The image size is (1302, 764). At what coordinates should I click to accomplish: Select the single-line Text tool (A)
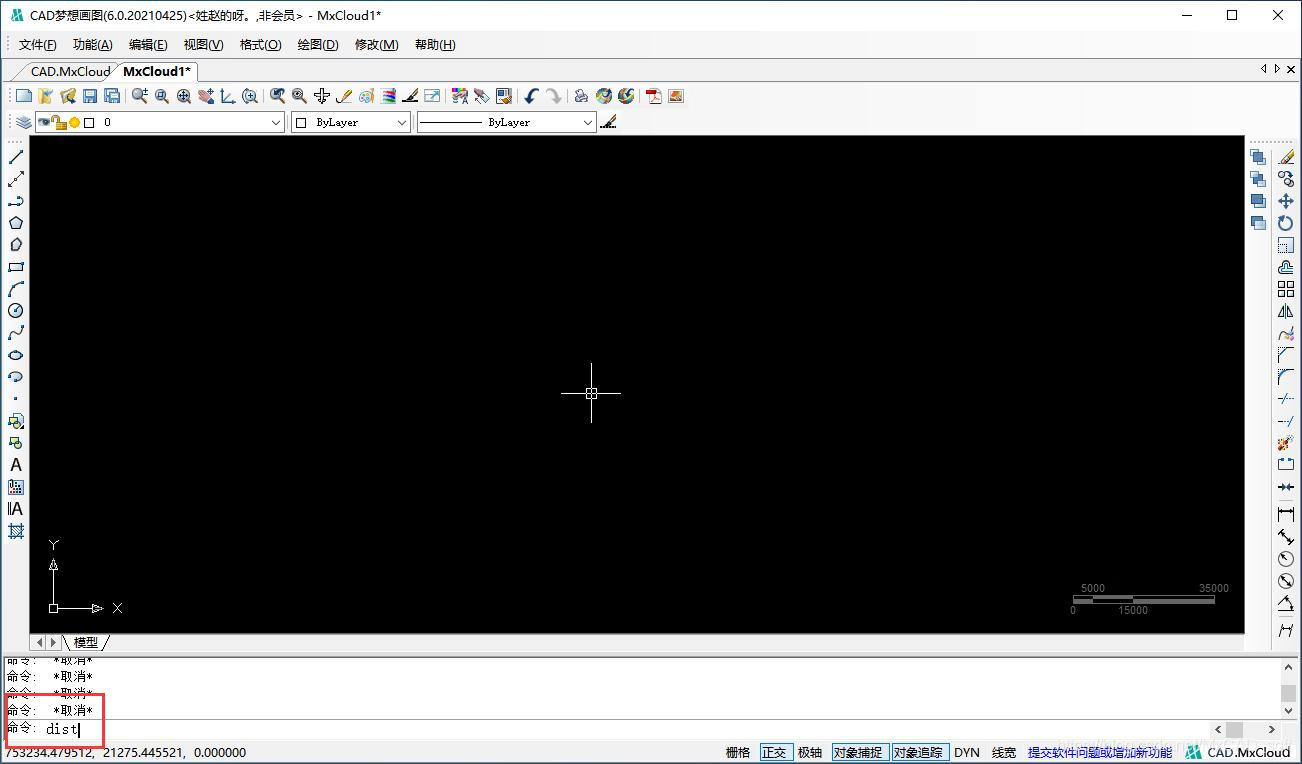16,465
